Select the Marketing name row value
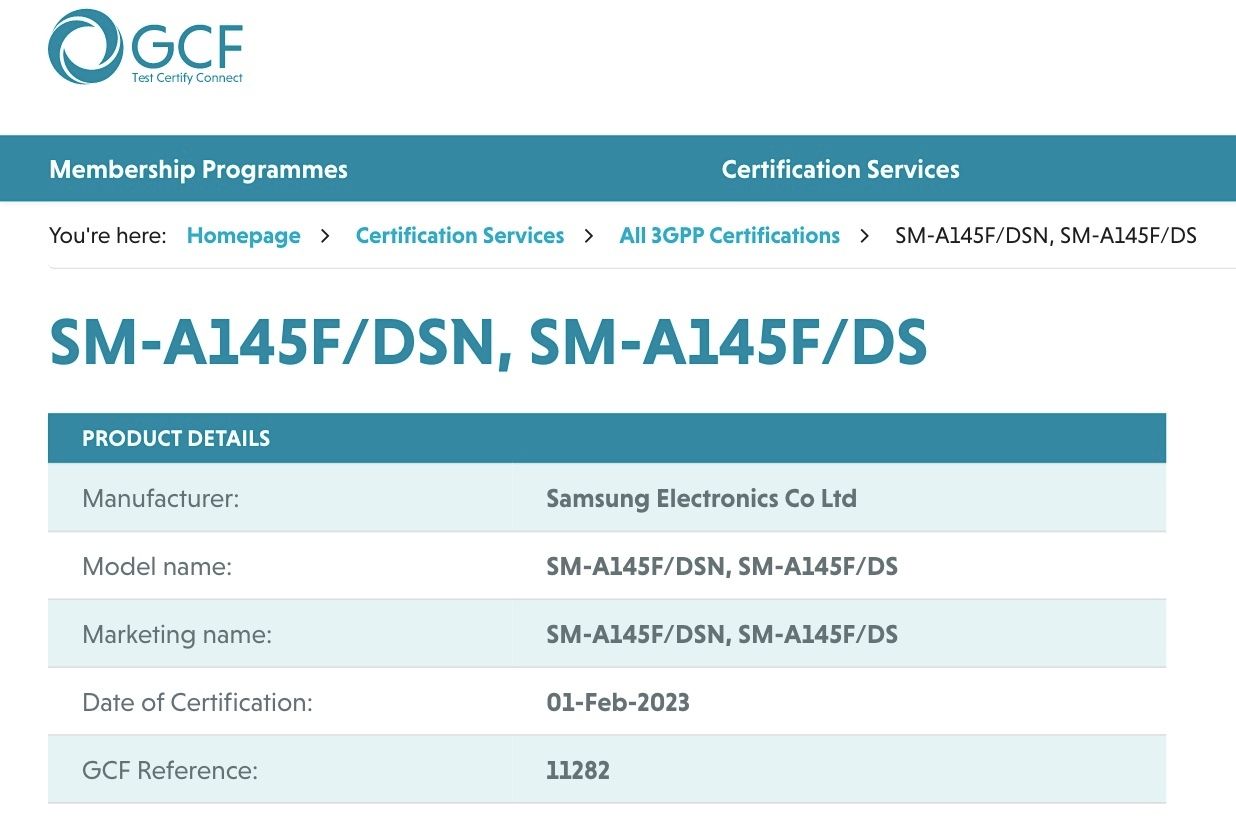This screenshot has height=817, width=1236. point(721,635)
